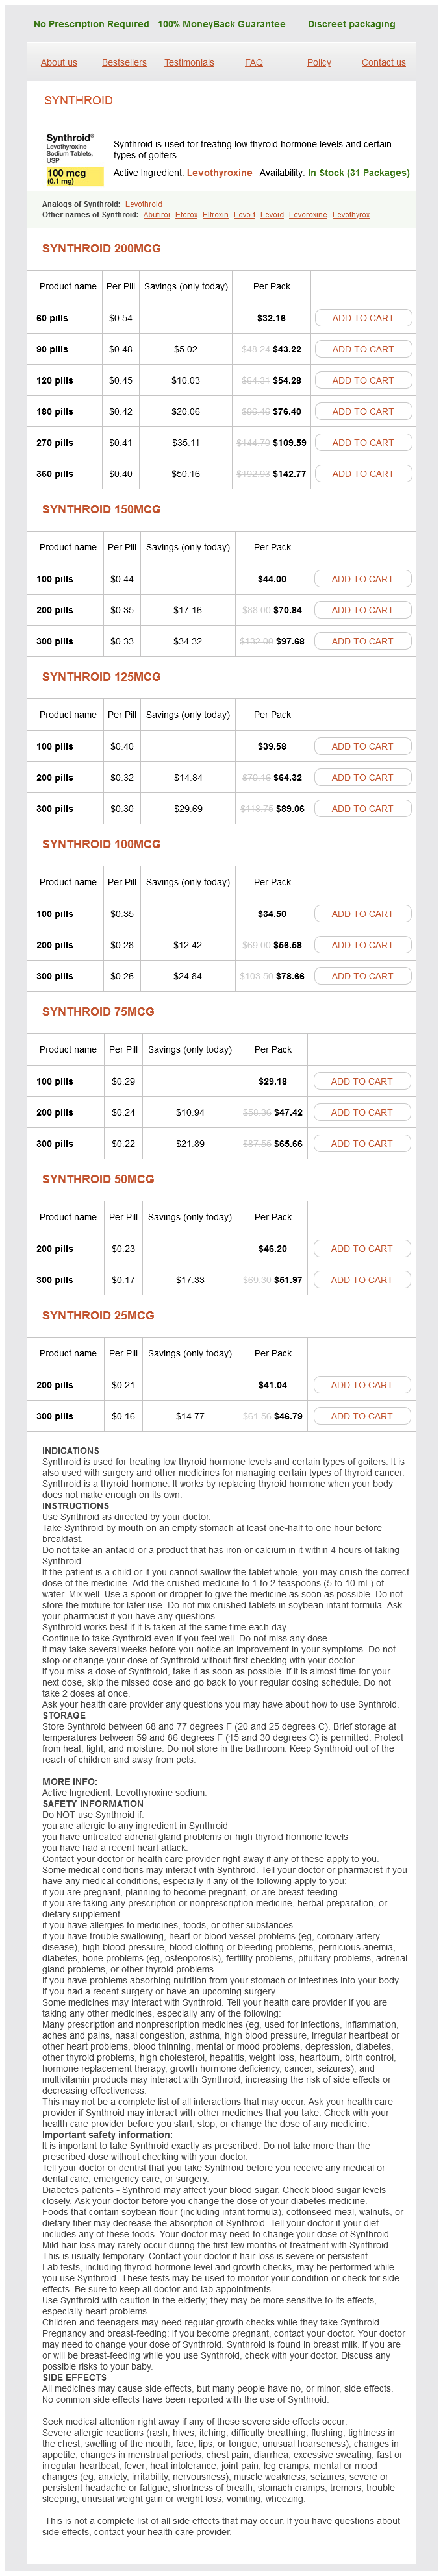Add 200 pills of Synthroid 150mcg to cart
The image size is (443, 2576).
[x=362, y=610]
